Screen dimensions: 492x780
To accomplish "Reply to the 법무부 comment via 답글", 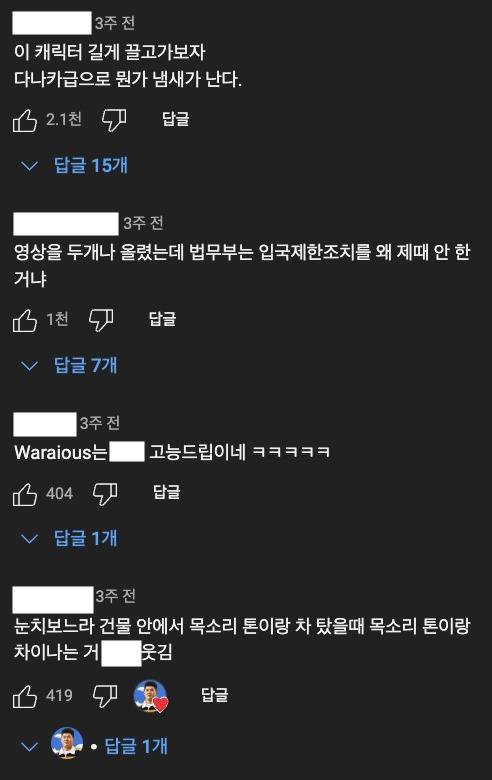I will (x=162, y=319).
